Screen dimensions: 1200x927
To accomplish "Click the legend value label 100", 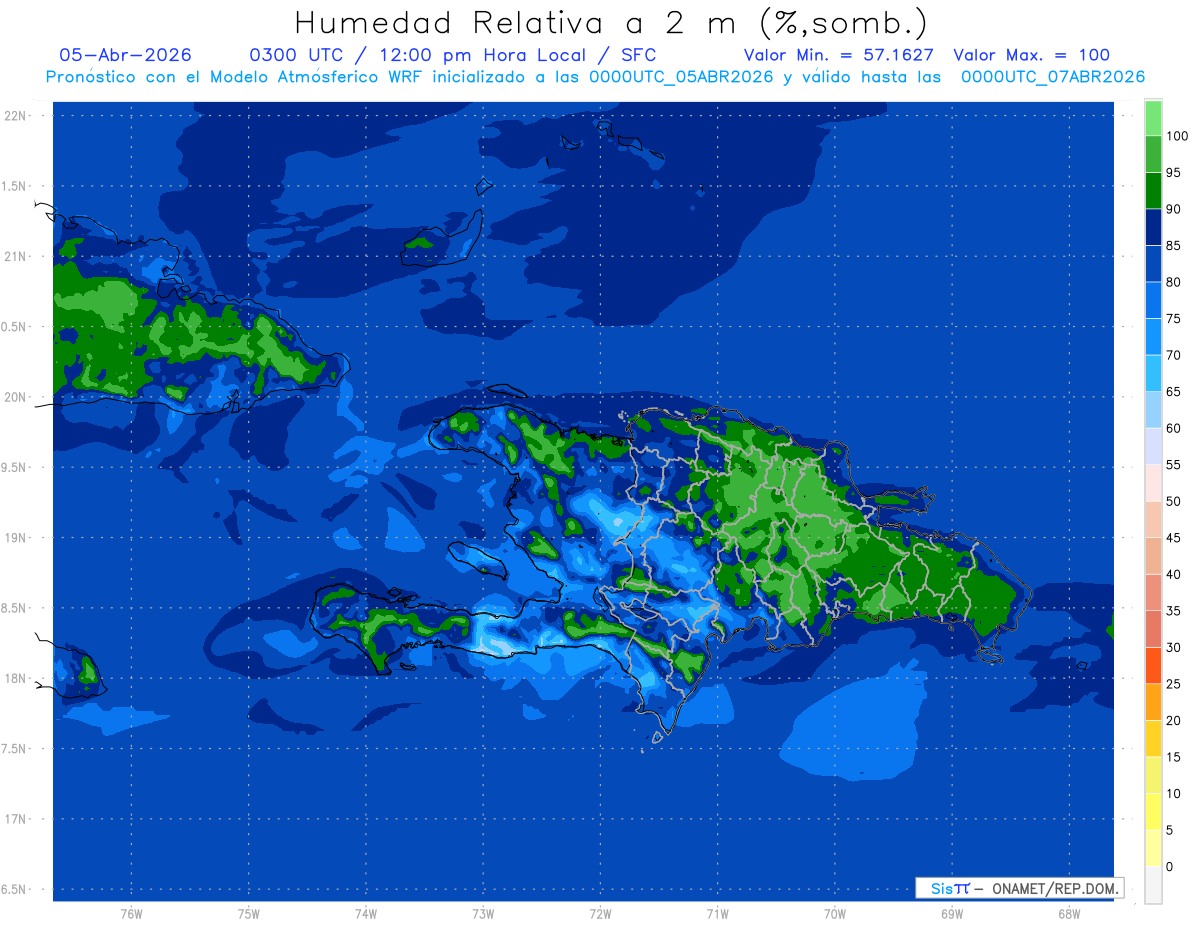I will click(x=1176, y=136).
